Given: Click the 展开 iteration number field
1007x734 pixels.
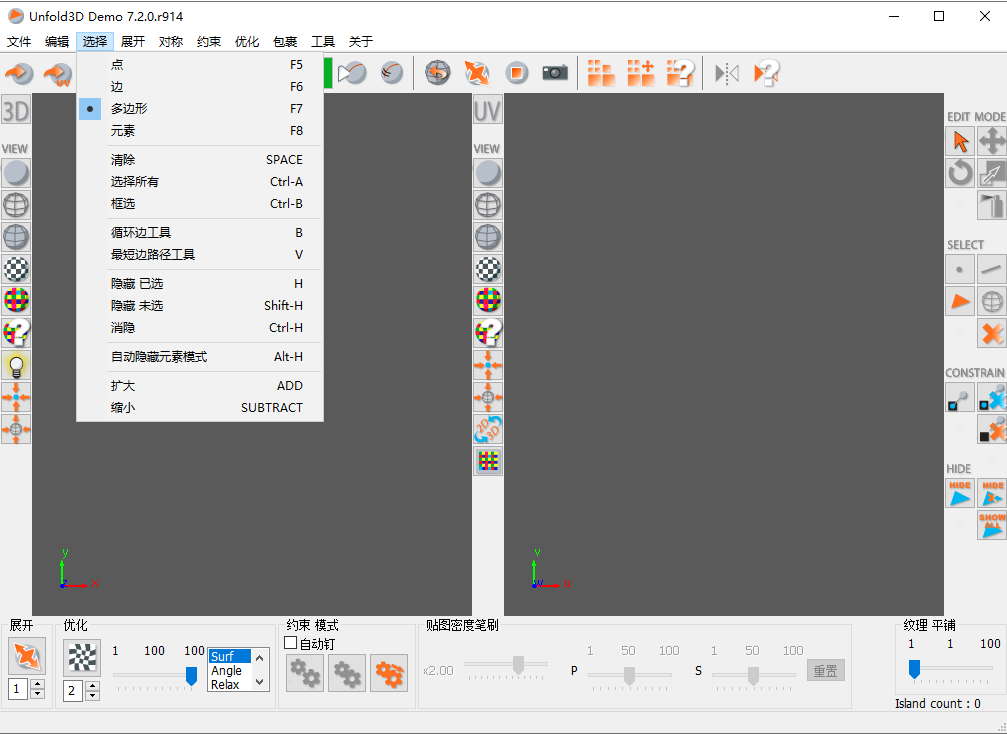Looking at the screenshot, I should [18, 690].
